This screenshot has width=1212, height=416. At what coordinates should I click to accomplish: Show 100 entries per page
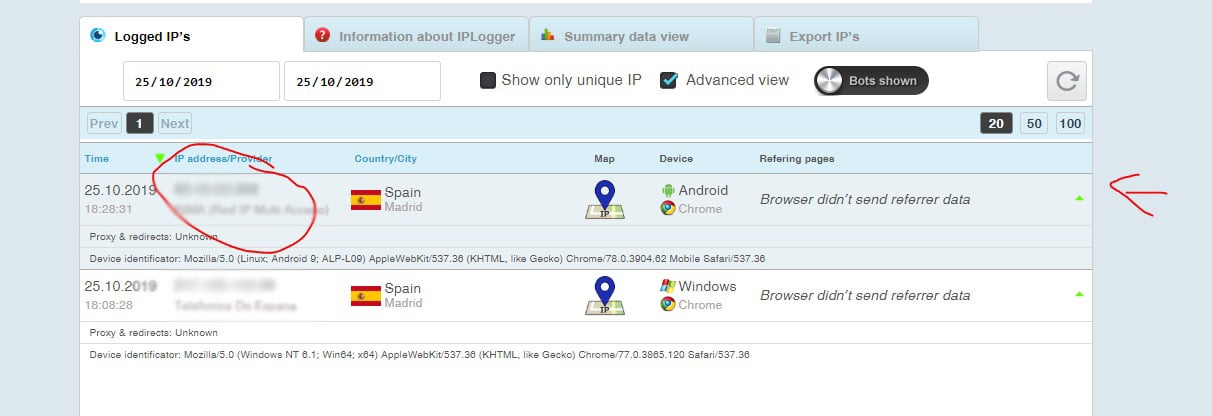[x=1070, y=124]
